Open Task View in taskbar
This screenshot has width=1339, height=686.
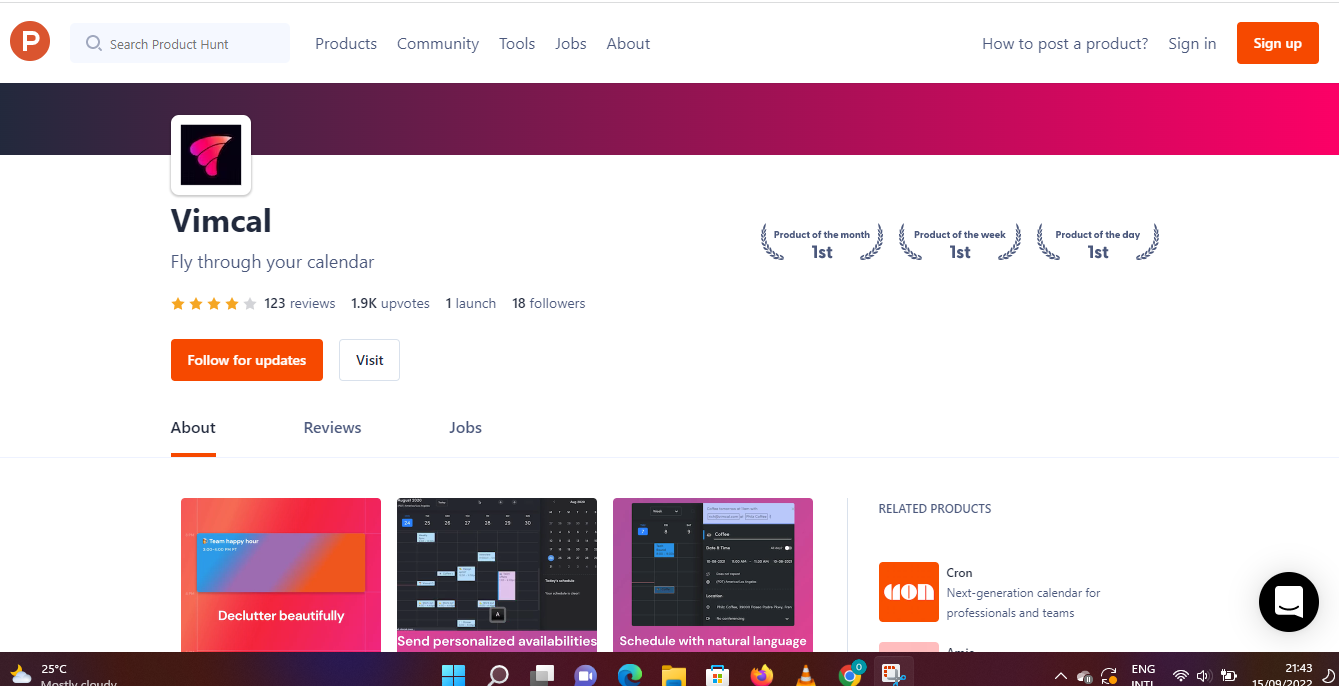point(542,674)
